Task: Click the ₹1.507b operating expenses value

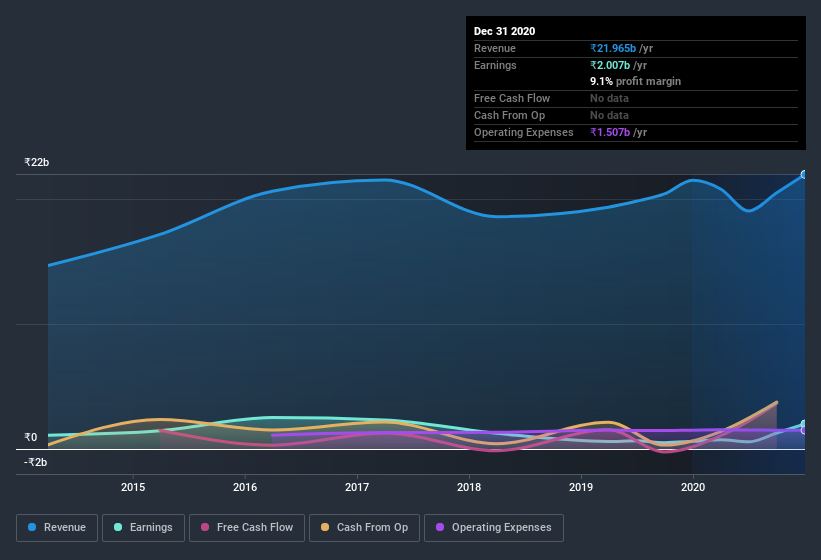Action: (x=610, y=132)
